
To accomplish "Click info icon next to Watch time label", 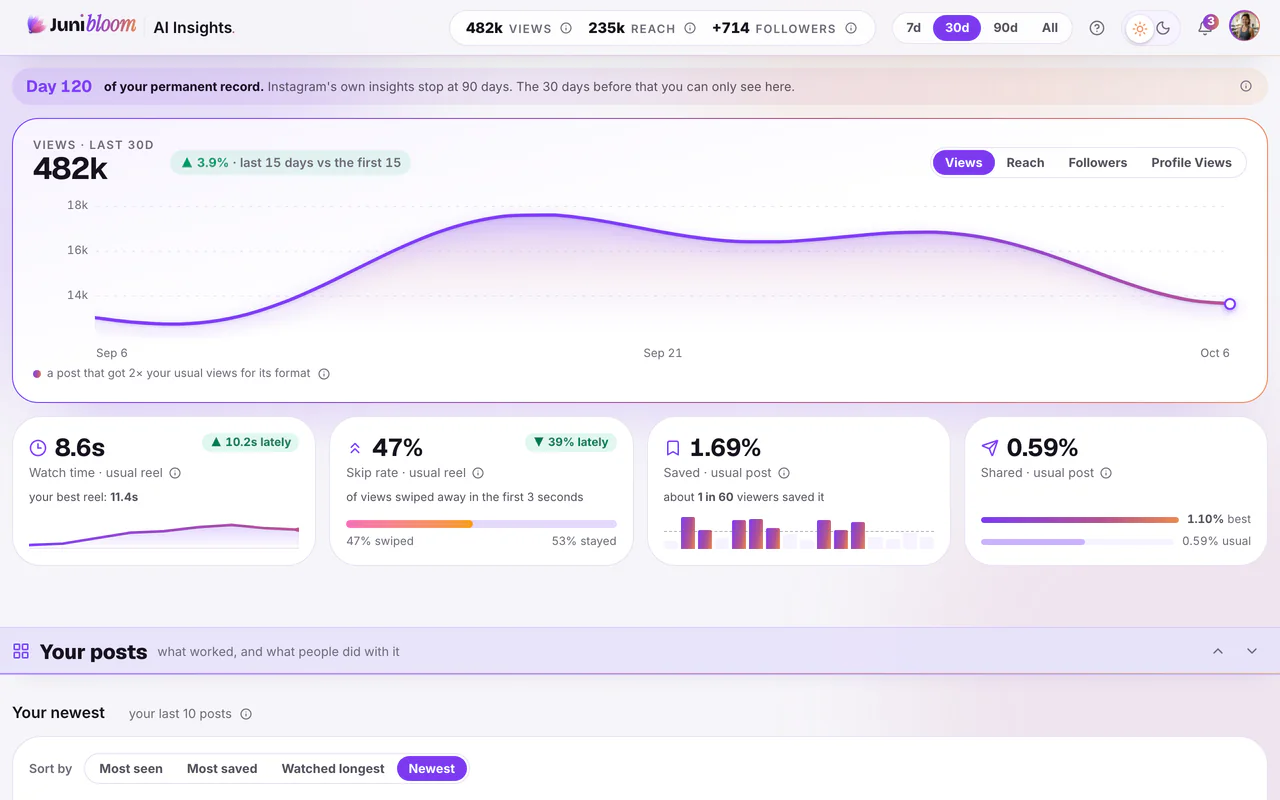I will (175, 473).
